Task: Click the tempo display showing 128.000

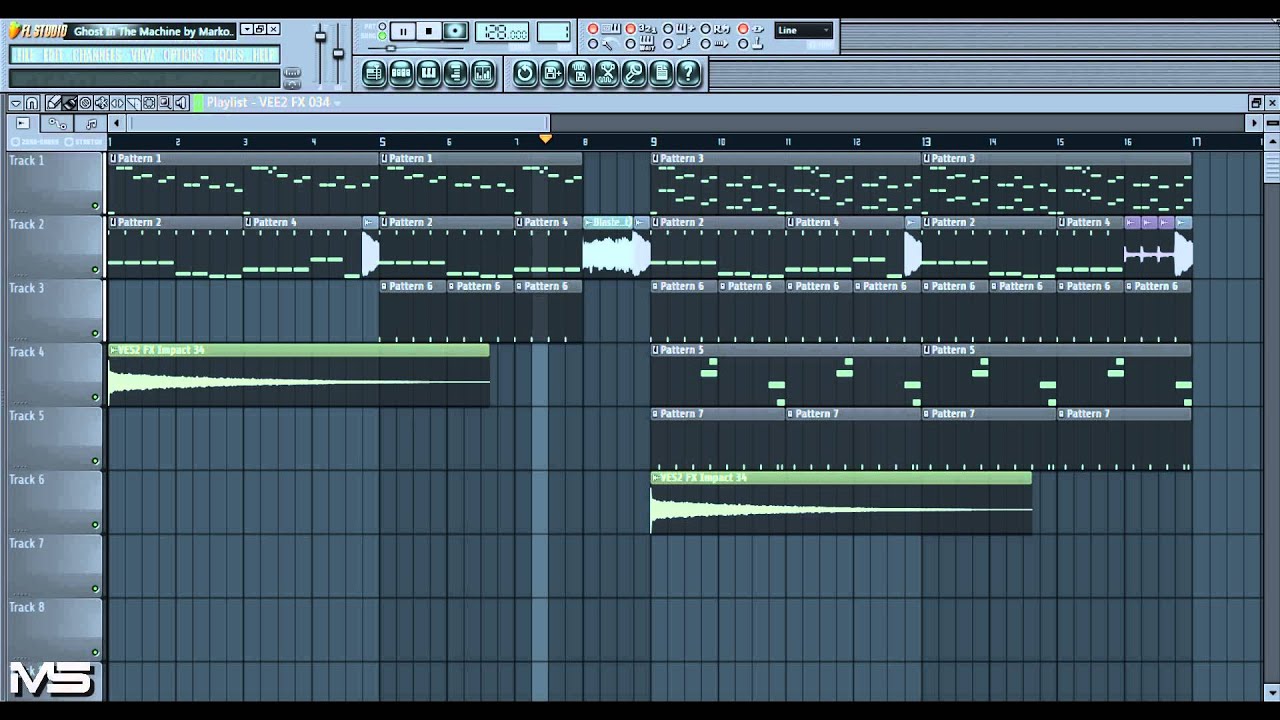Action: pyautogui.click(x=501, y=31)
